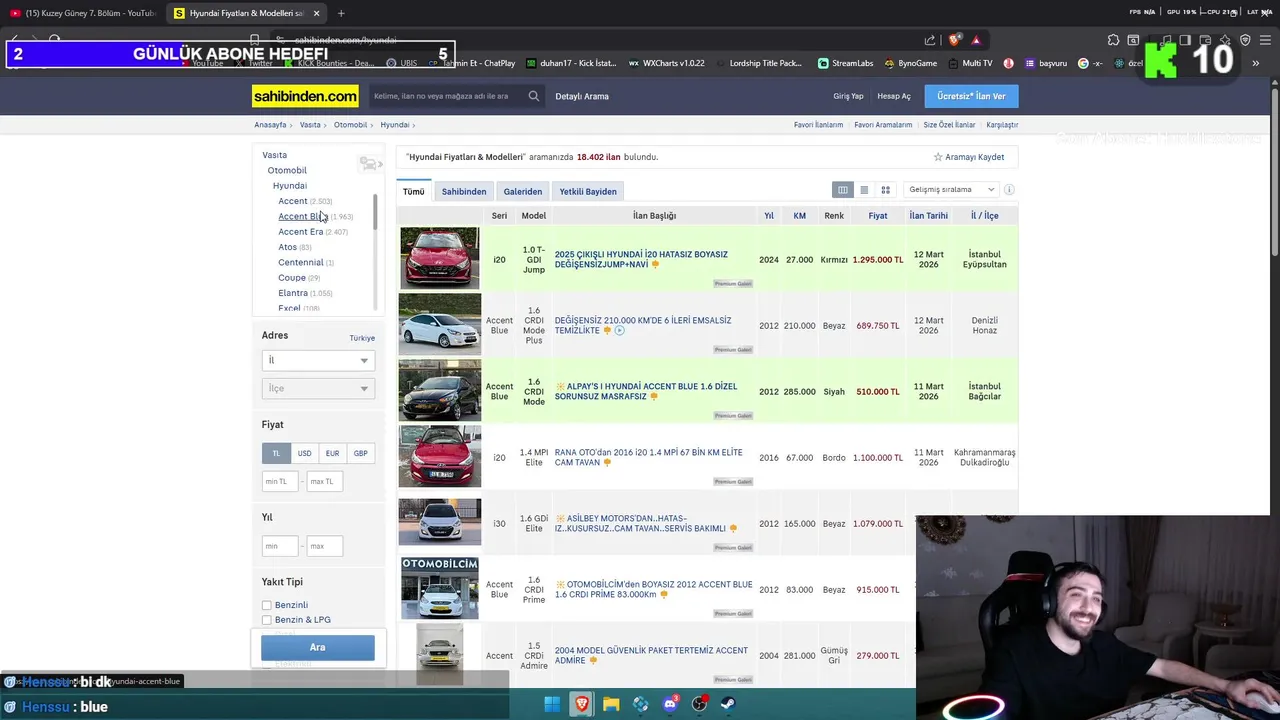Click Brave Rewards triangle icon
The height and width of the screenshot is (720, 1280).
click(976, 40)
